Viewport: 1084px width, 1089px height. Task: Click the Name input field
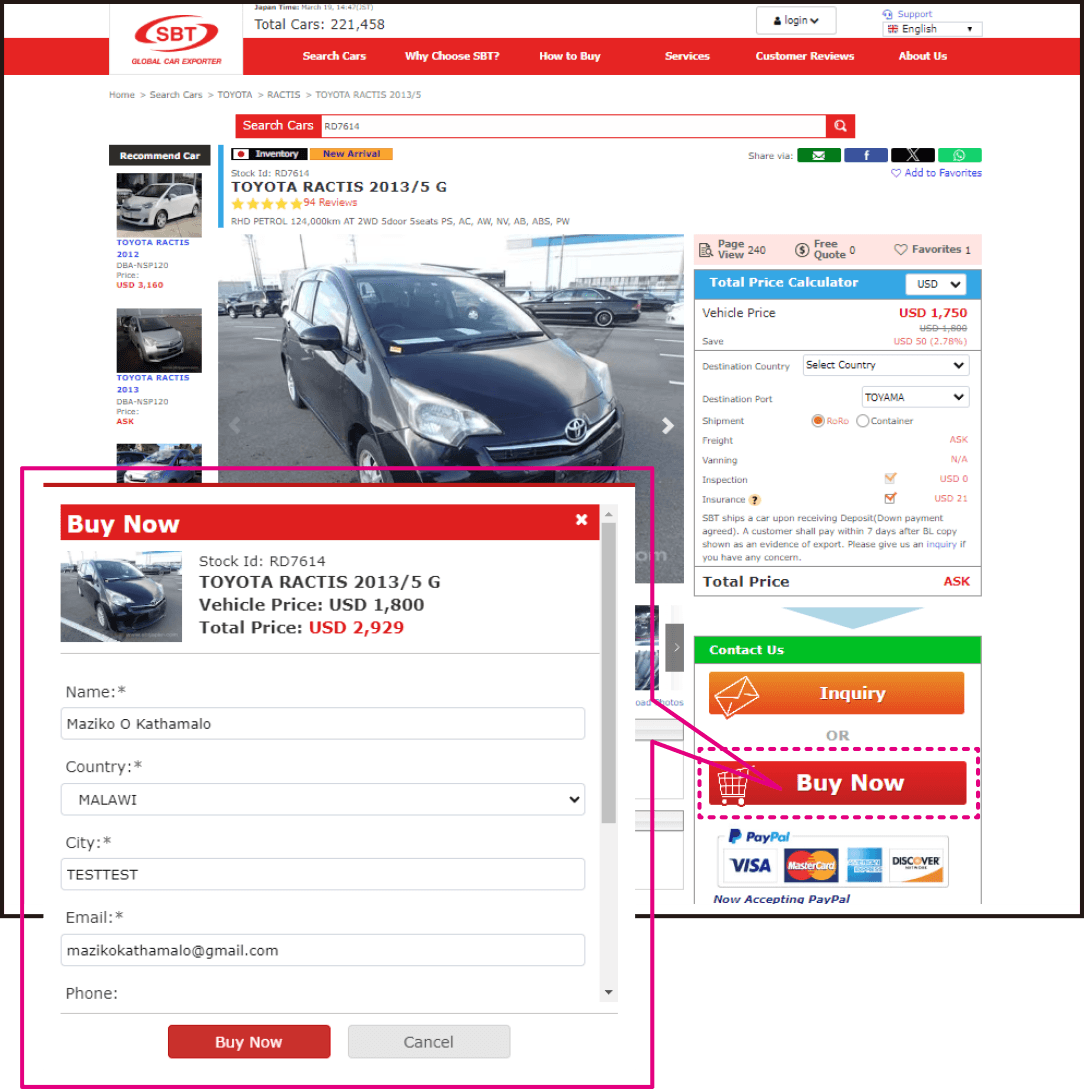point(323,724)
